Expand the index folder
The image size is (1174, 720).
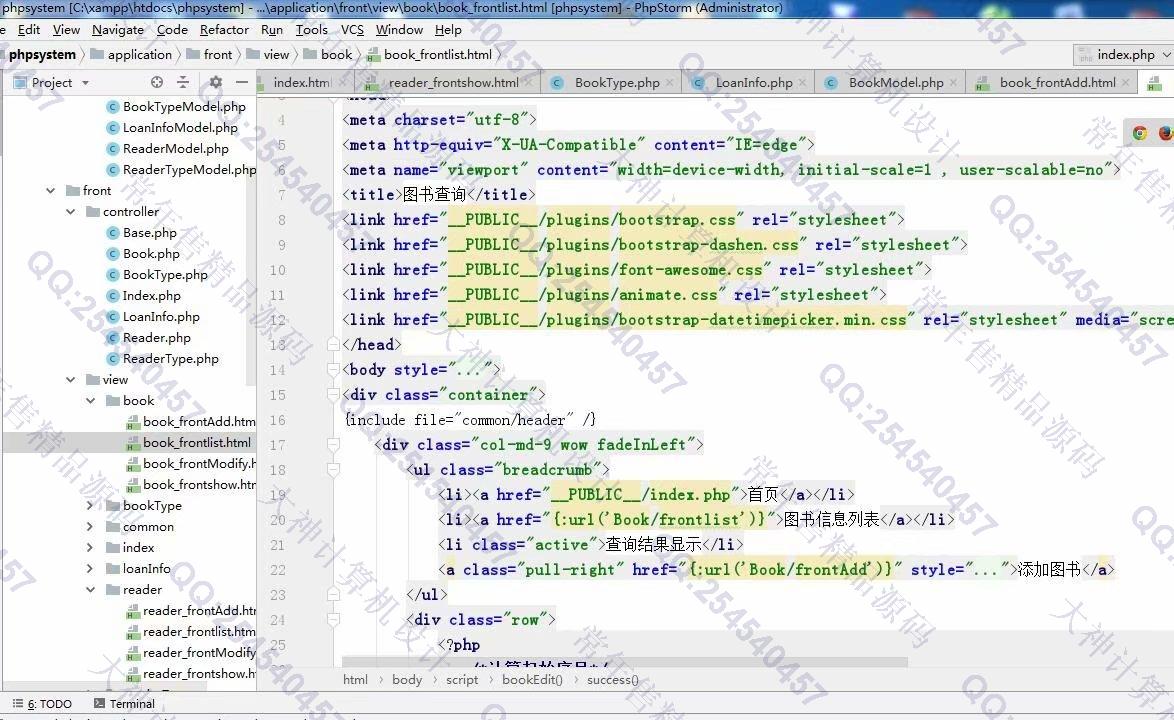coord(91,547)
